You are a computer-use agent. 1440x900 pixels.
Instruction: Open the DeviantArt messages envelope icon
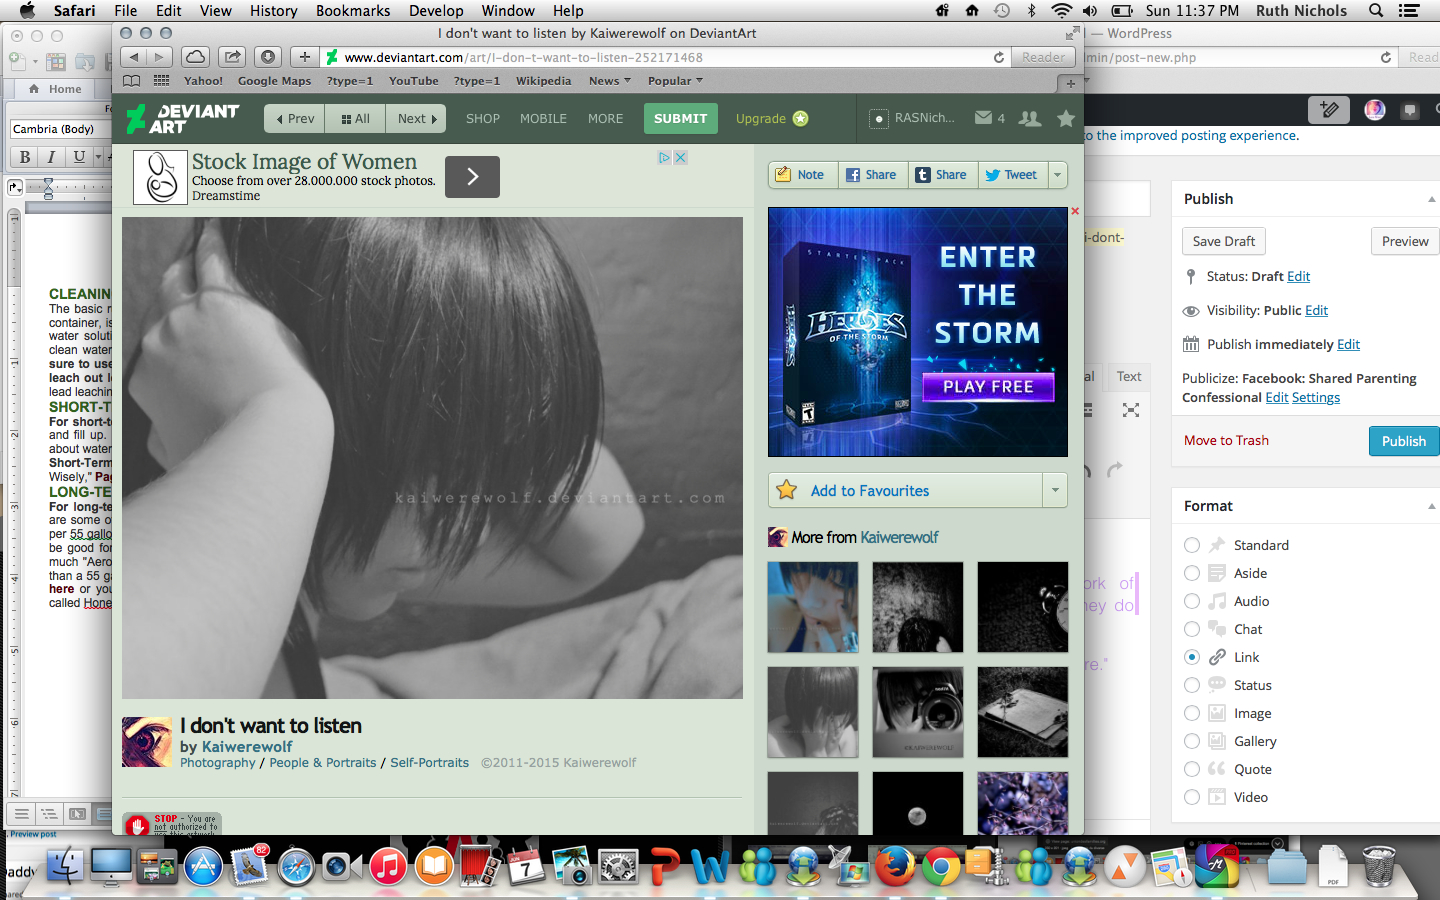[984, 118]
